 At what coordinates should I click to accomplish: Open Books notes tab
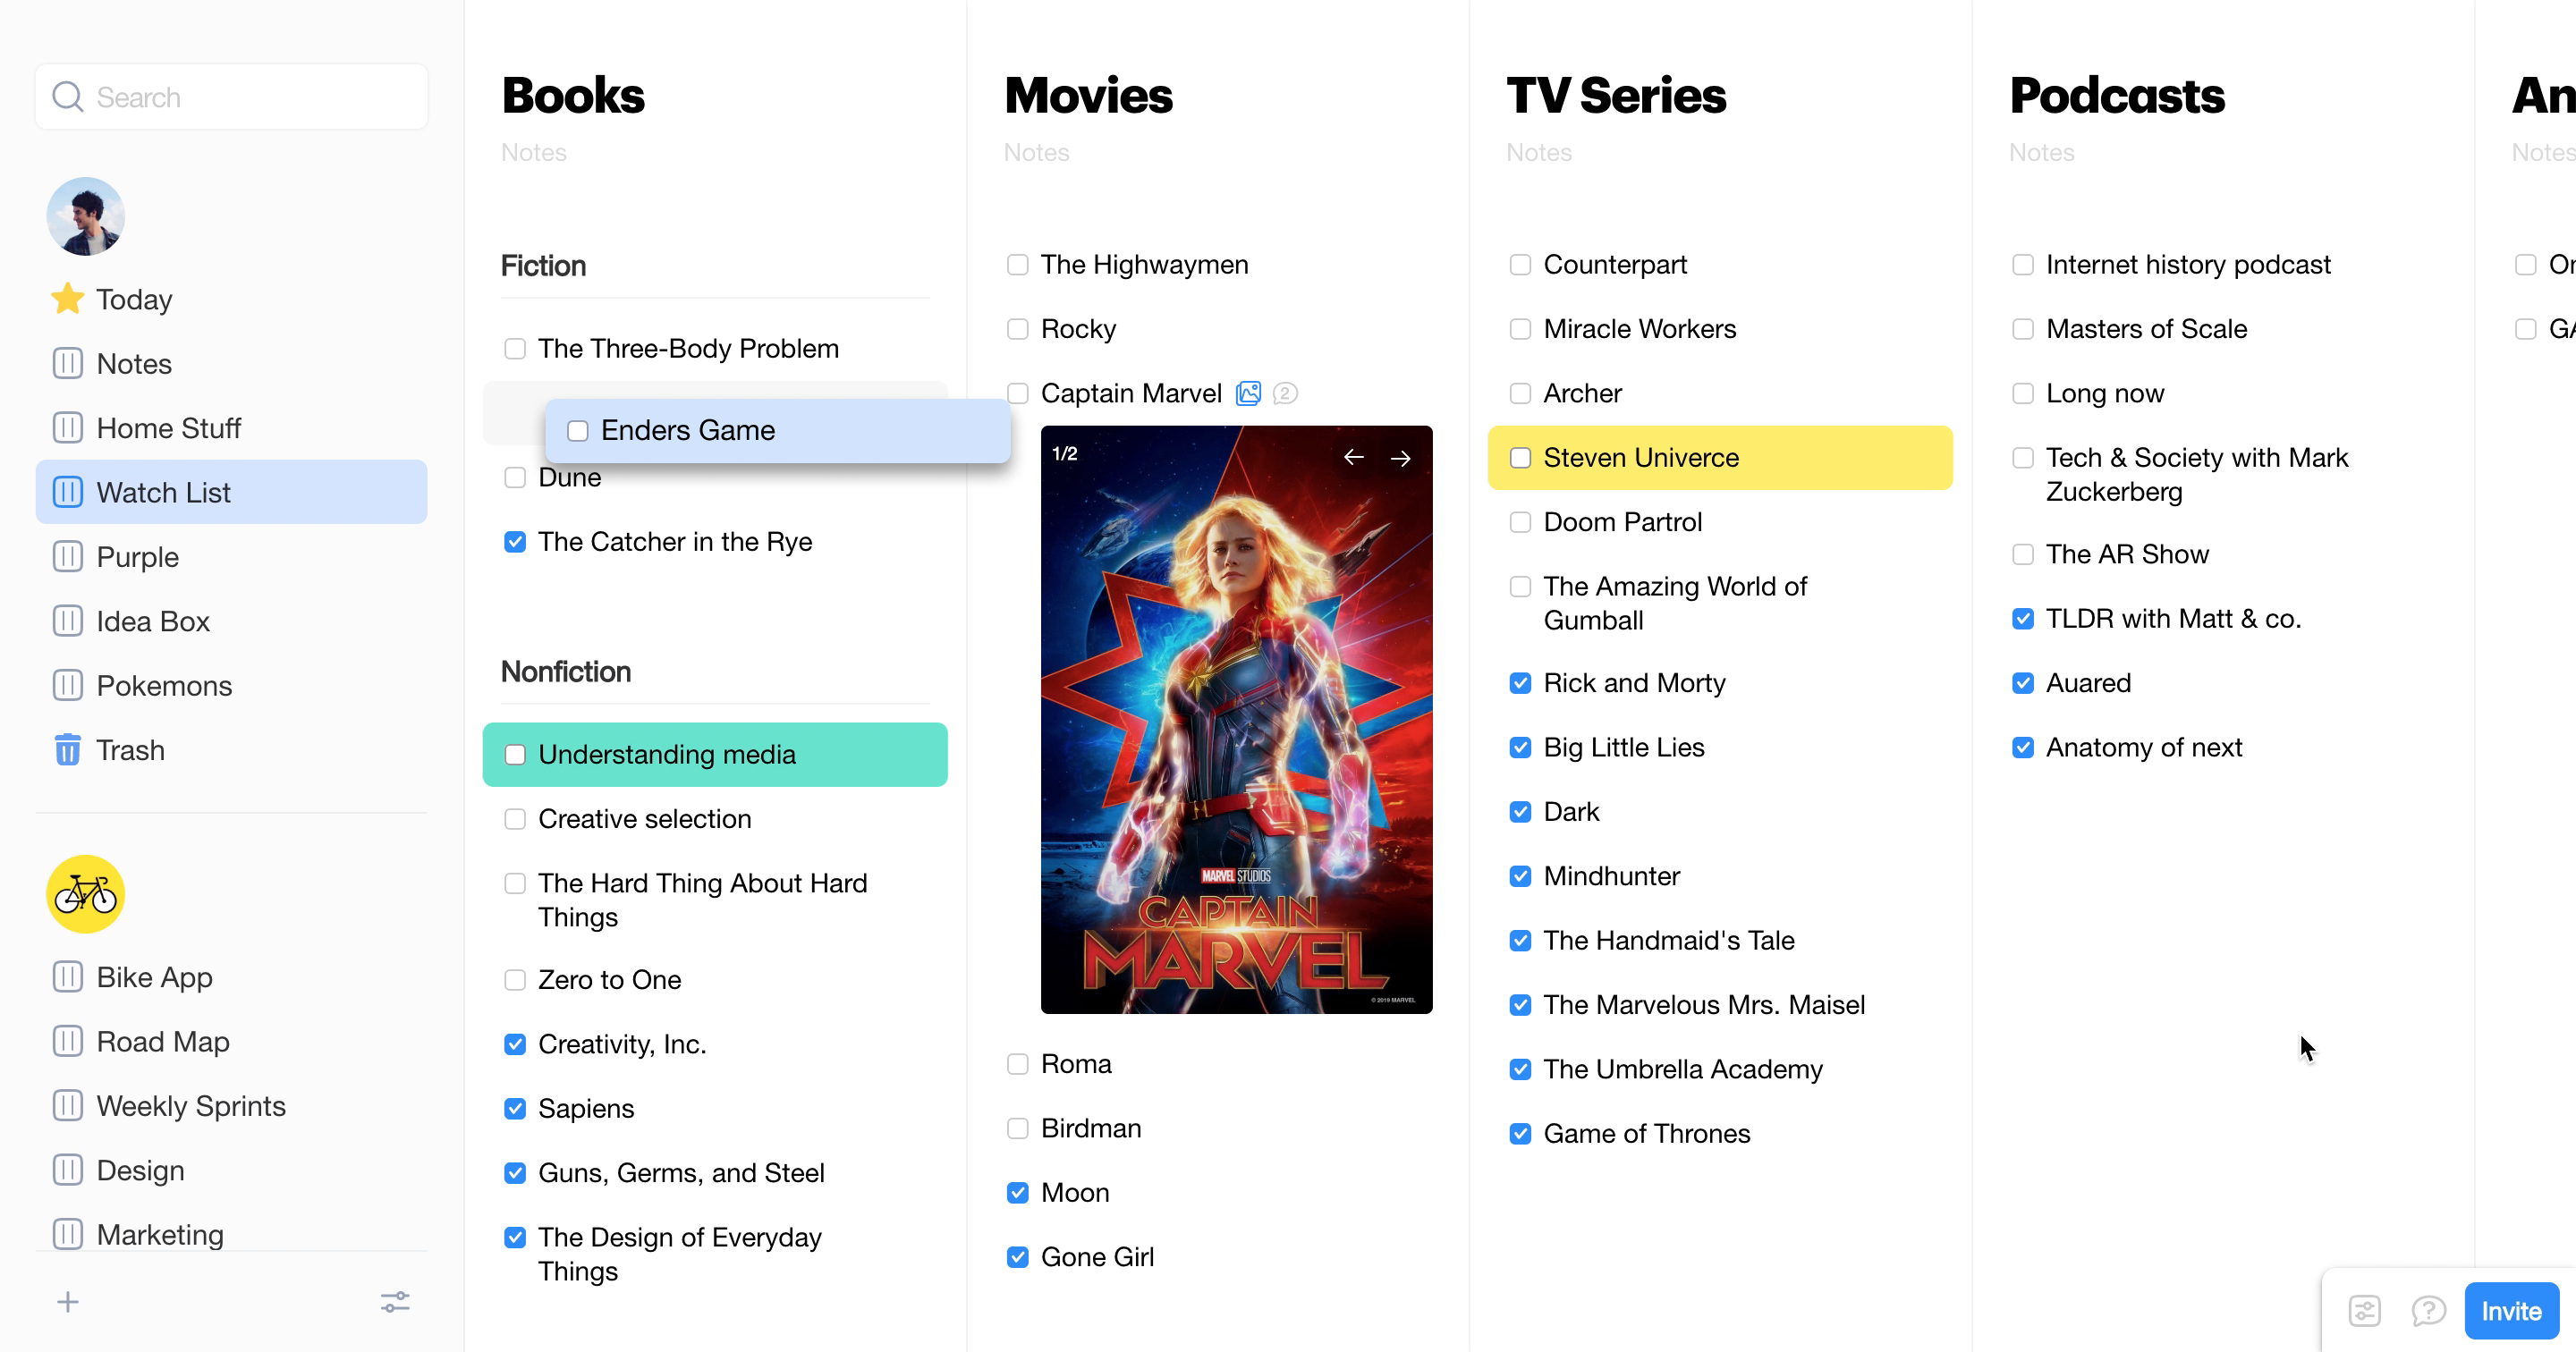(533, 151)
